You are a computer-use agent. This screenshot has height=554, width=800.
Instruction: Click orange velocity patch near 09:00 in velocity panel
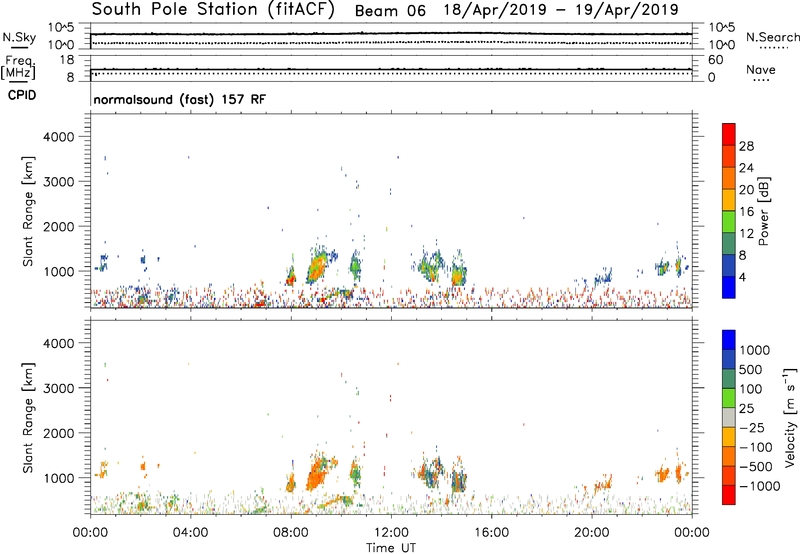point(317,473)
